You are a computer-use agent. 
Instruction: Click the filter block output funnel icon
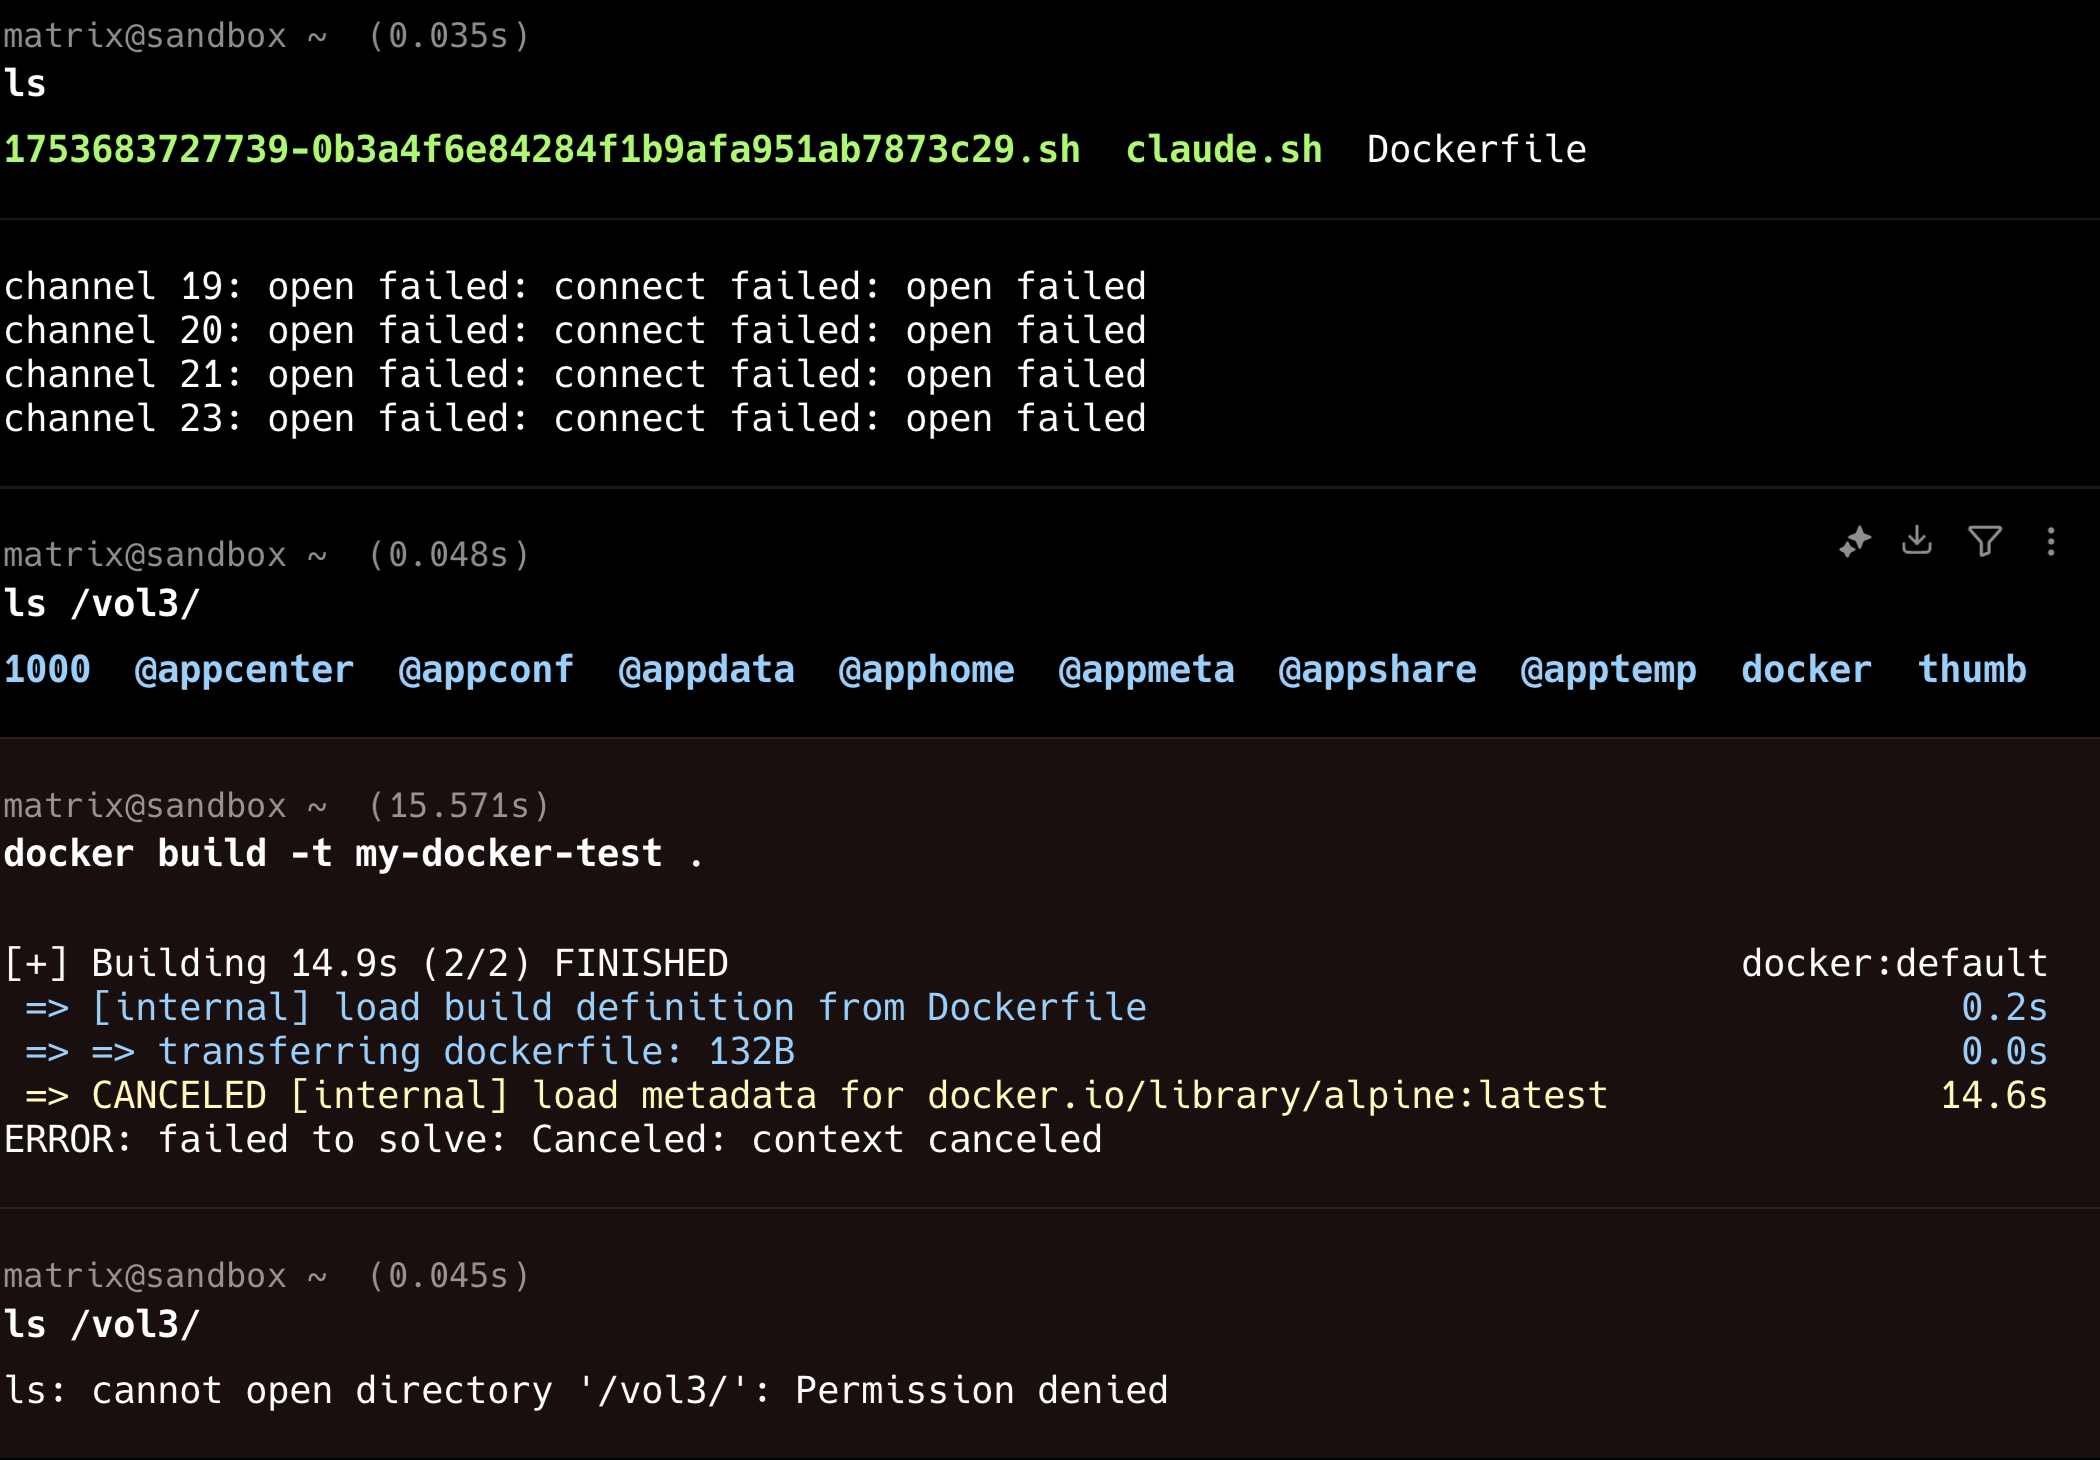pyautogui.click(x=1984, y=541)
